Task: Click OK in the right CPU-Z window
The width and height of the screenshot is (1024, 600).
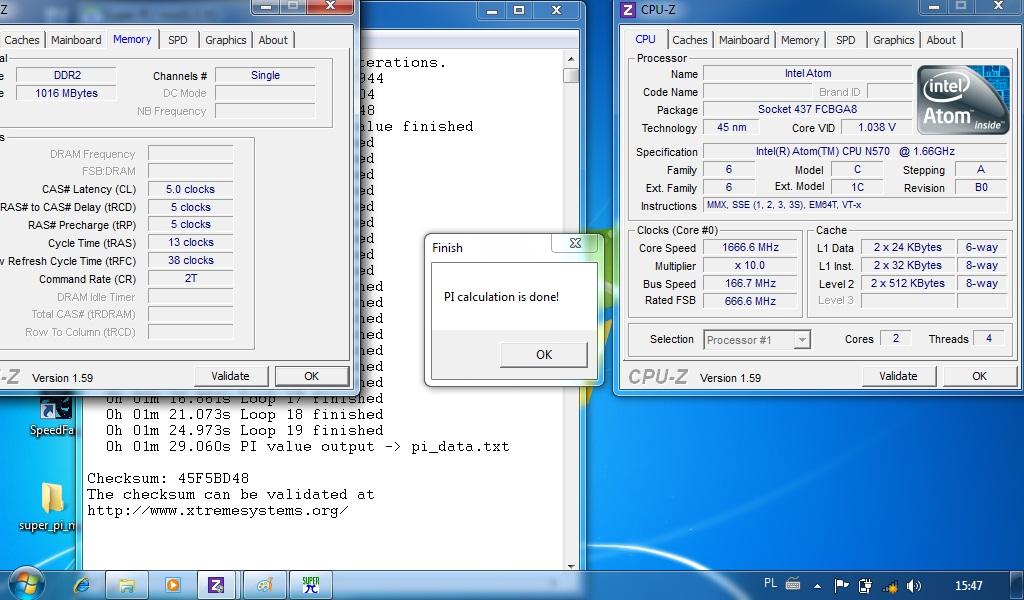Action: point(979,376)
